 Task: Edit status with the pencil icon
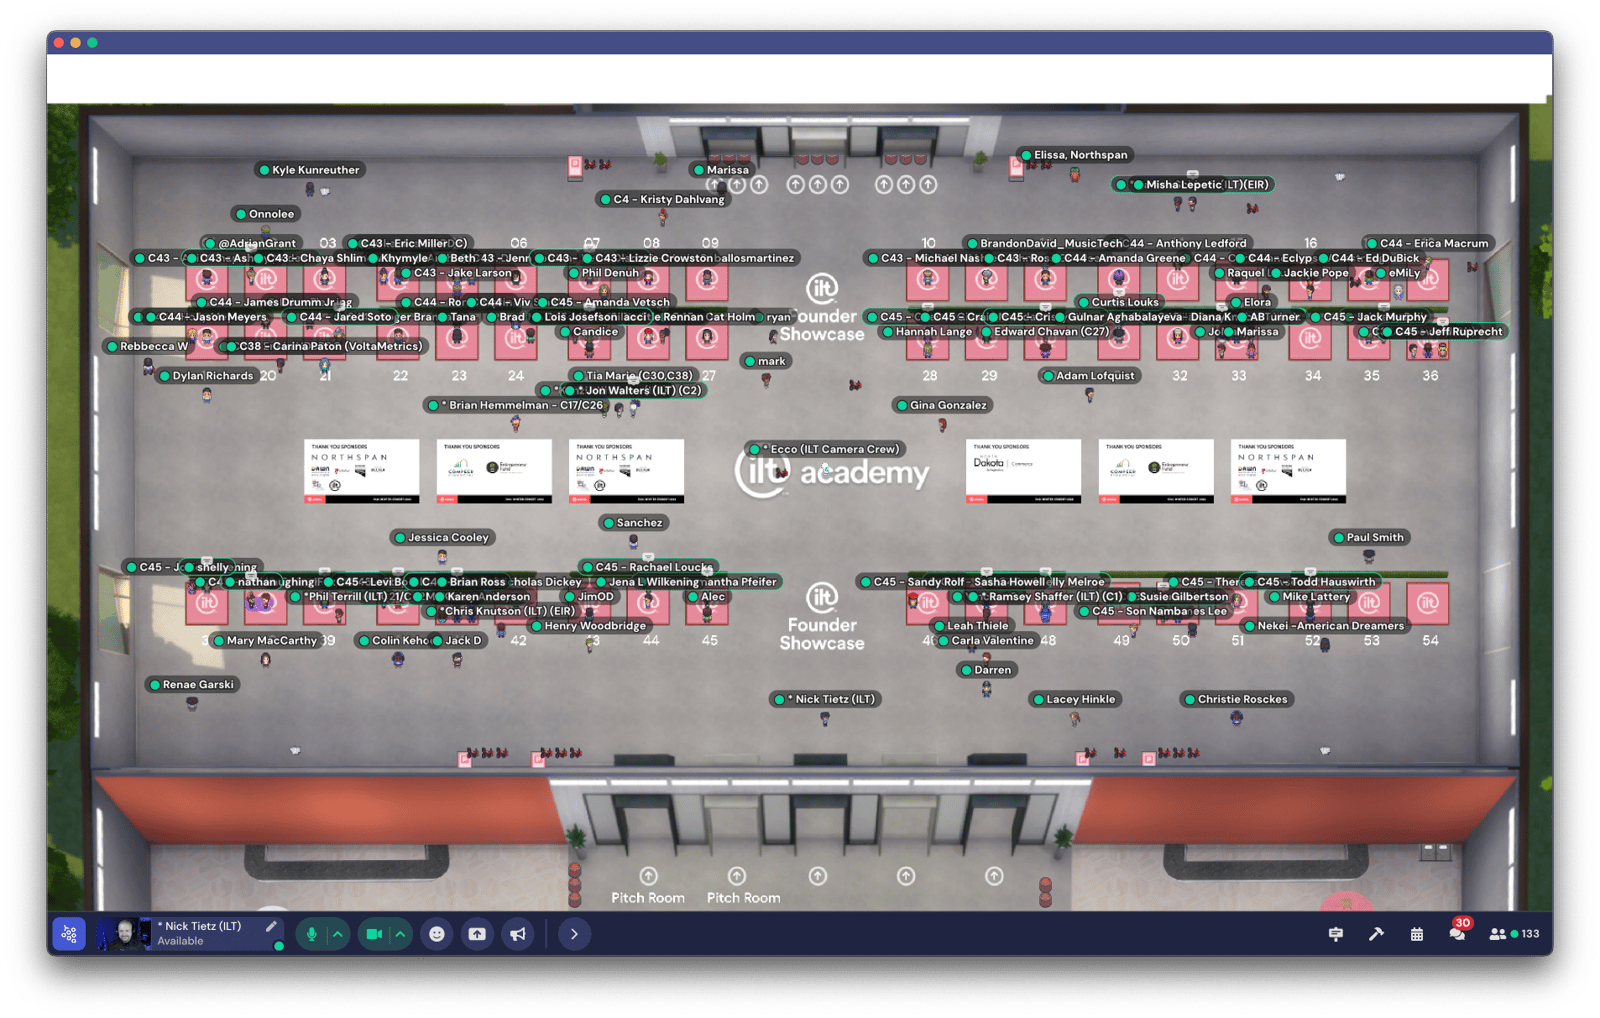click(271, 927)
